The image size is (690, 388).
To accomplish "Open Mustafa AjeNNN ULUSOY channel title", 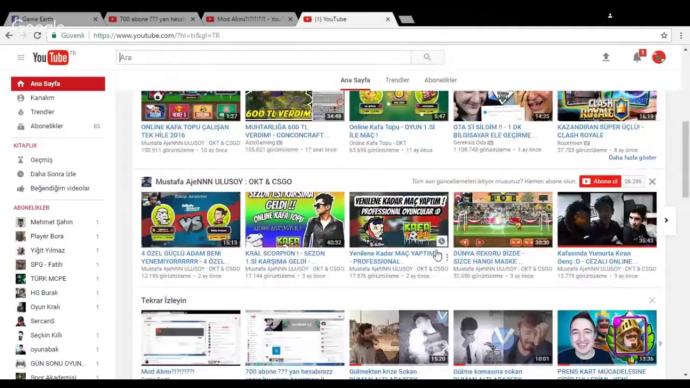I will coord(224,181).
